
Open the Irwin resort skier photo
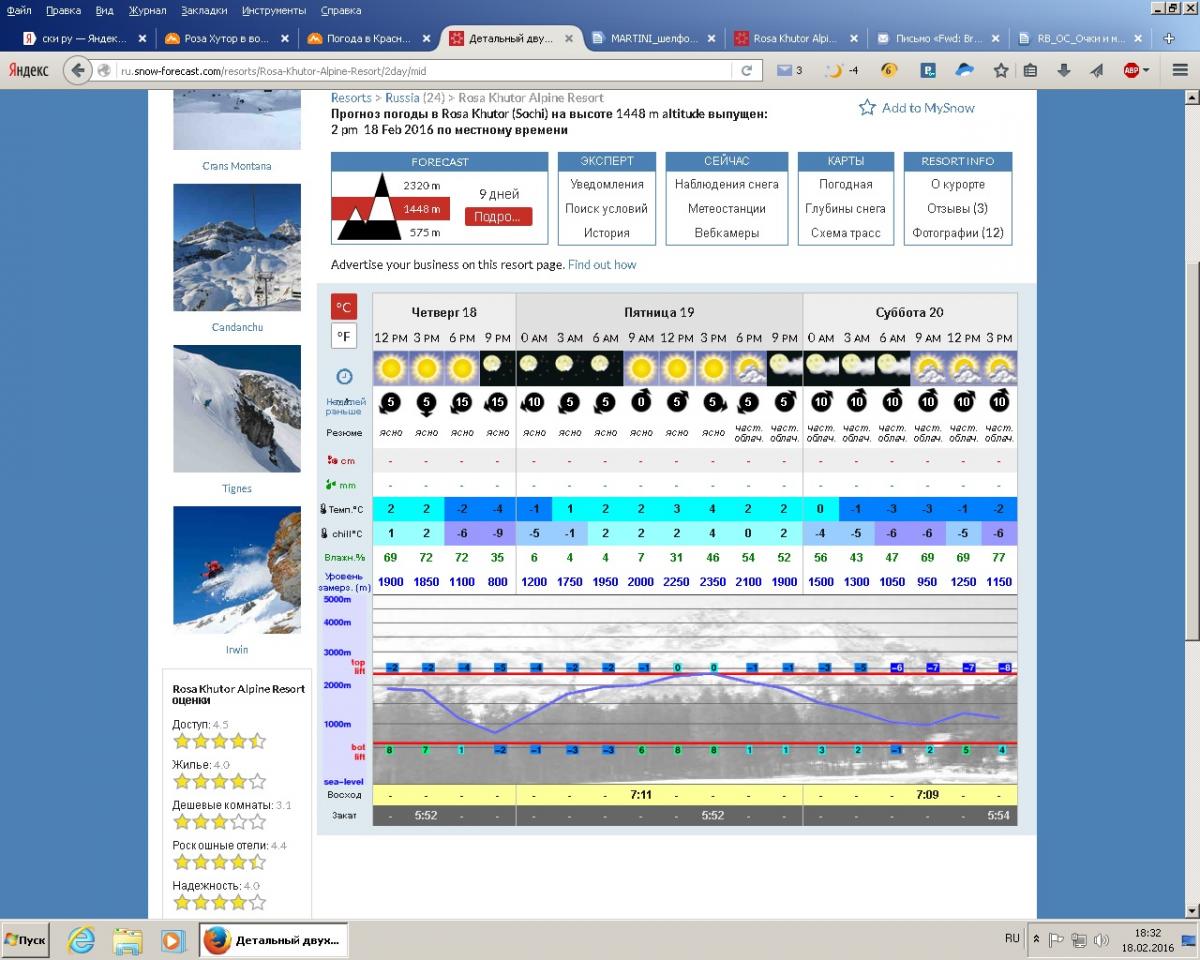(237, 570)
